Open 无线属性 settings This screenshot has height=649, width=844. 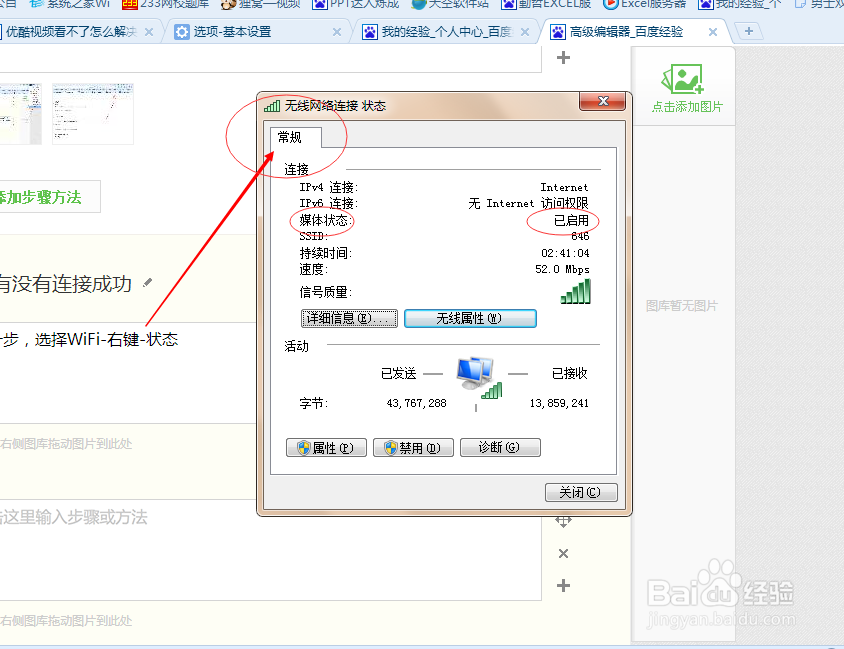point(470,318)
